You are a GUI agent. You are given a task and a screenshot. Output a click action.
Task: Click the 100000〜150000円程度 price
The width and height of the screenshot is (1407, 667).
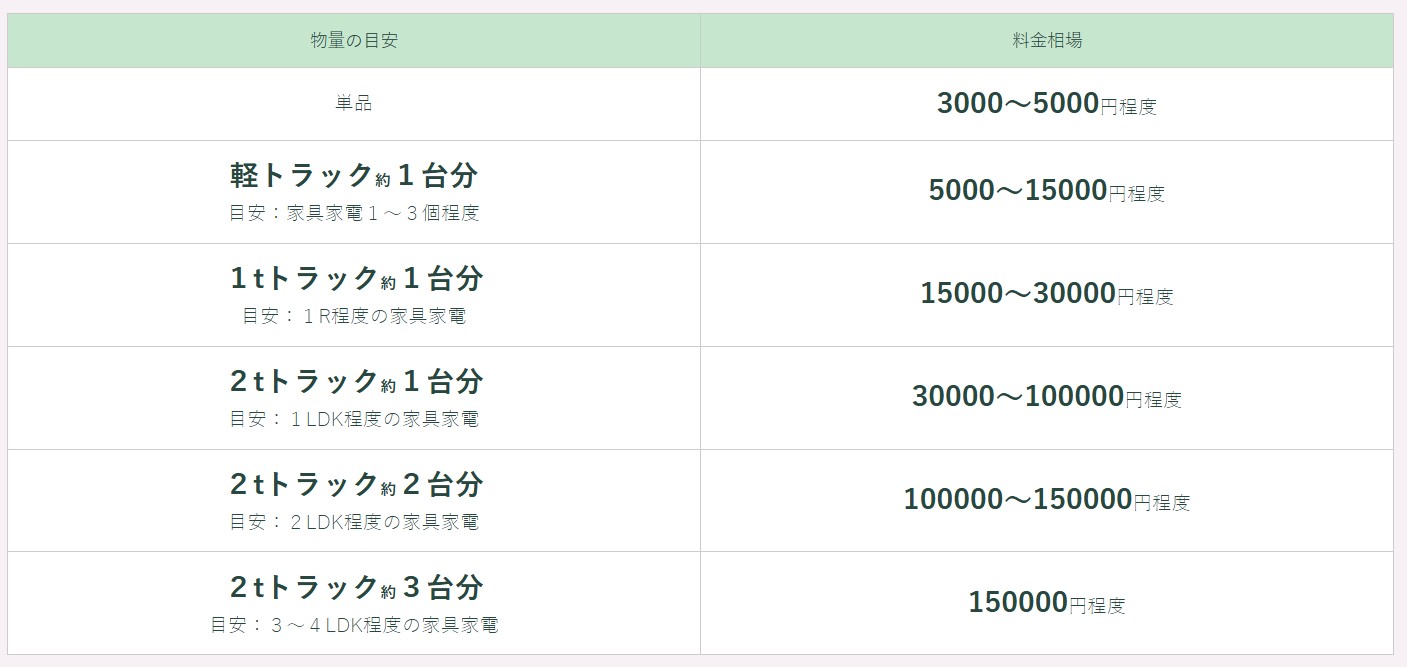tap(1046, 500)
